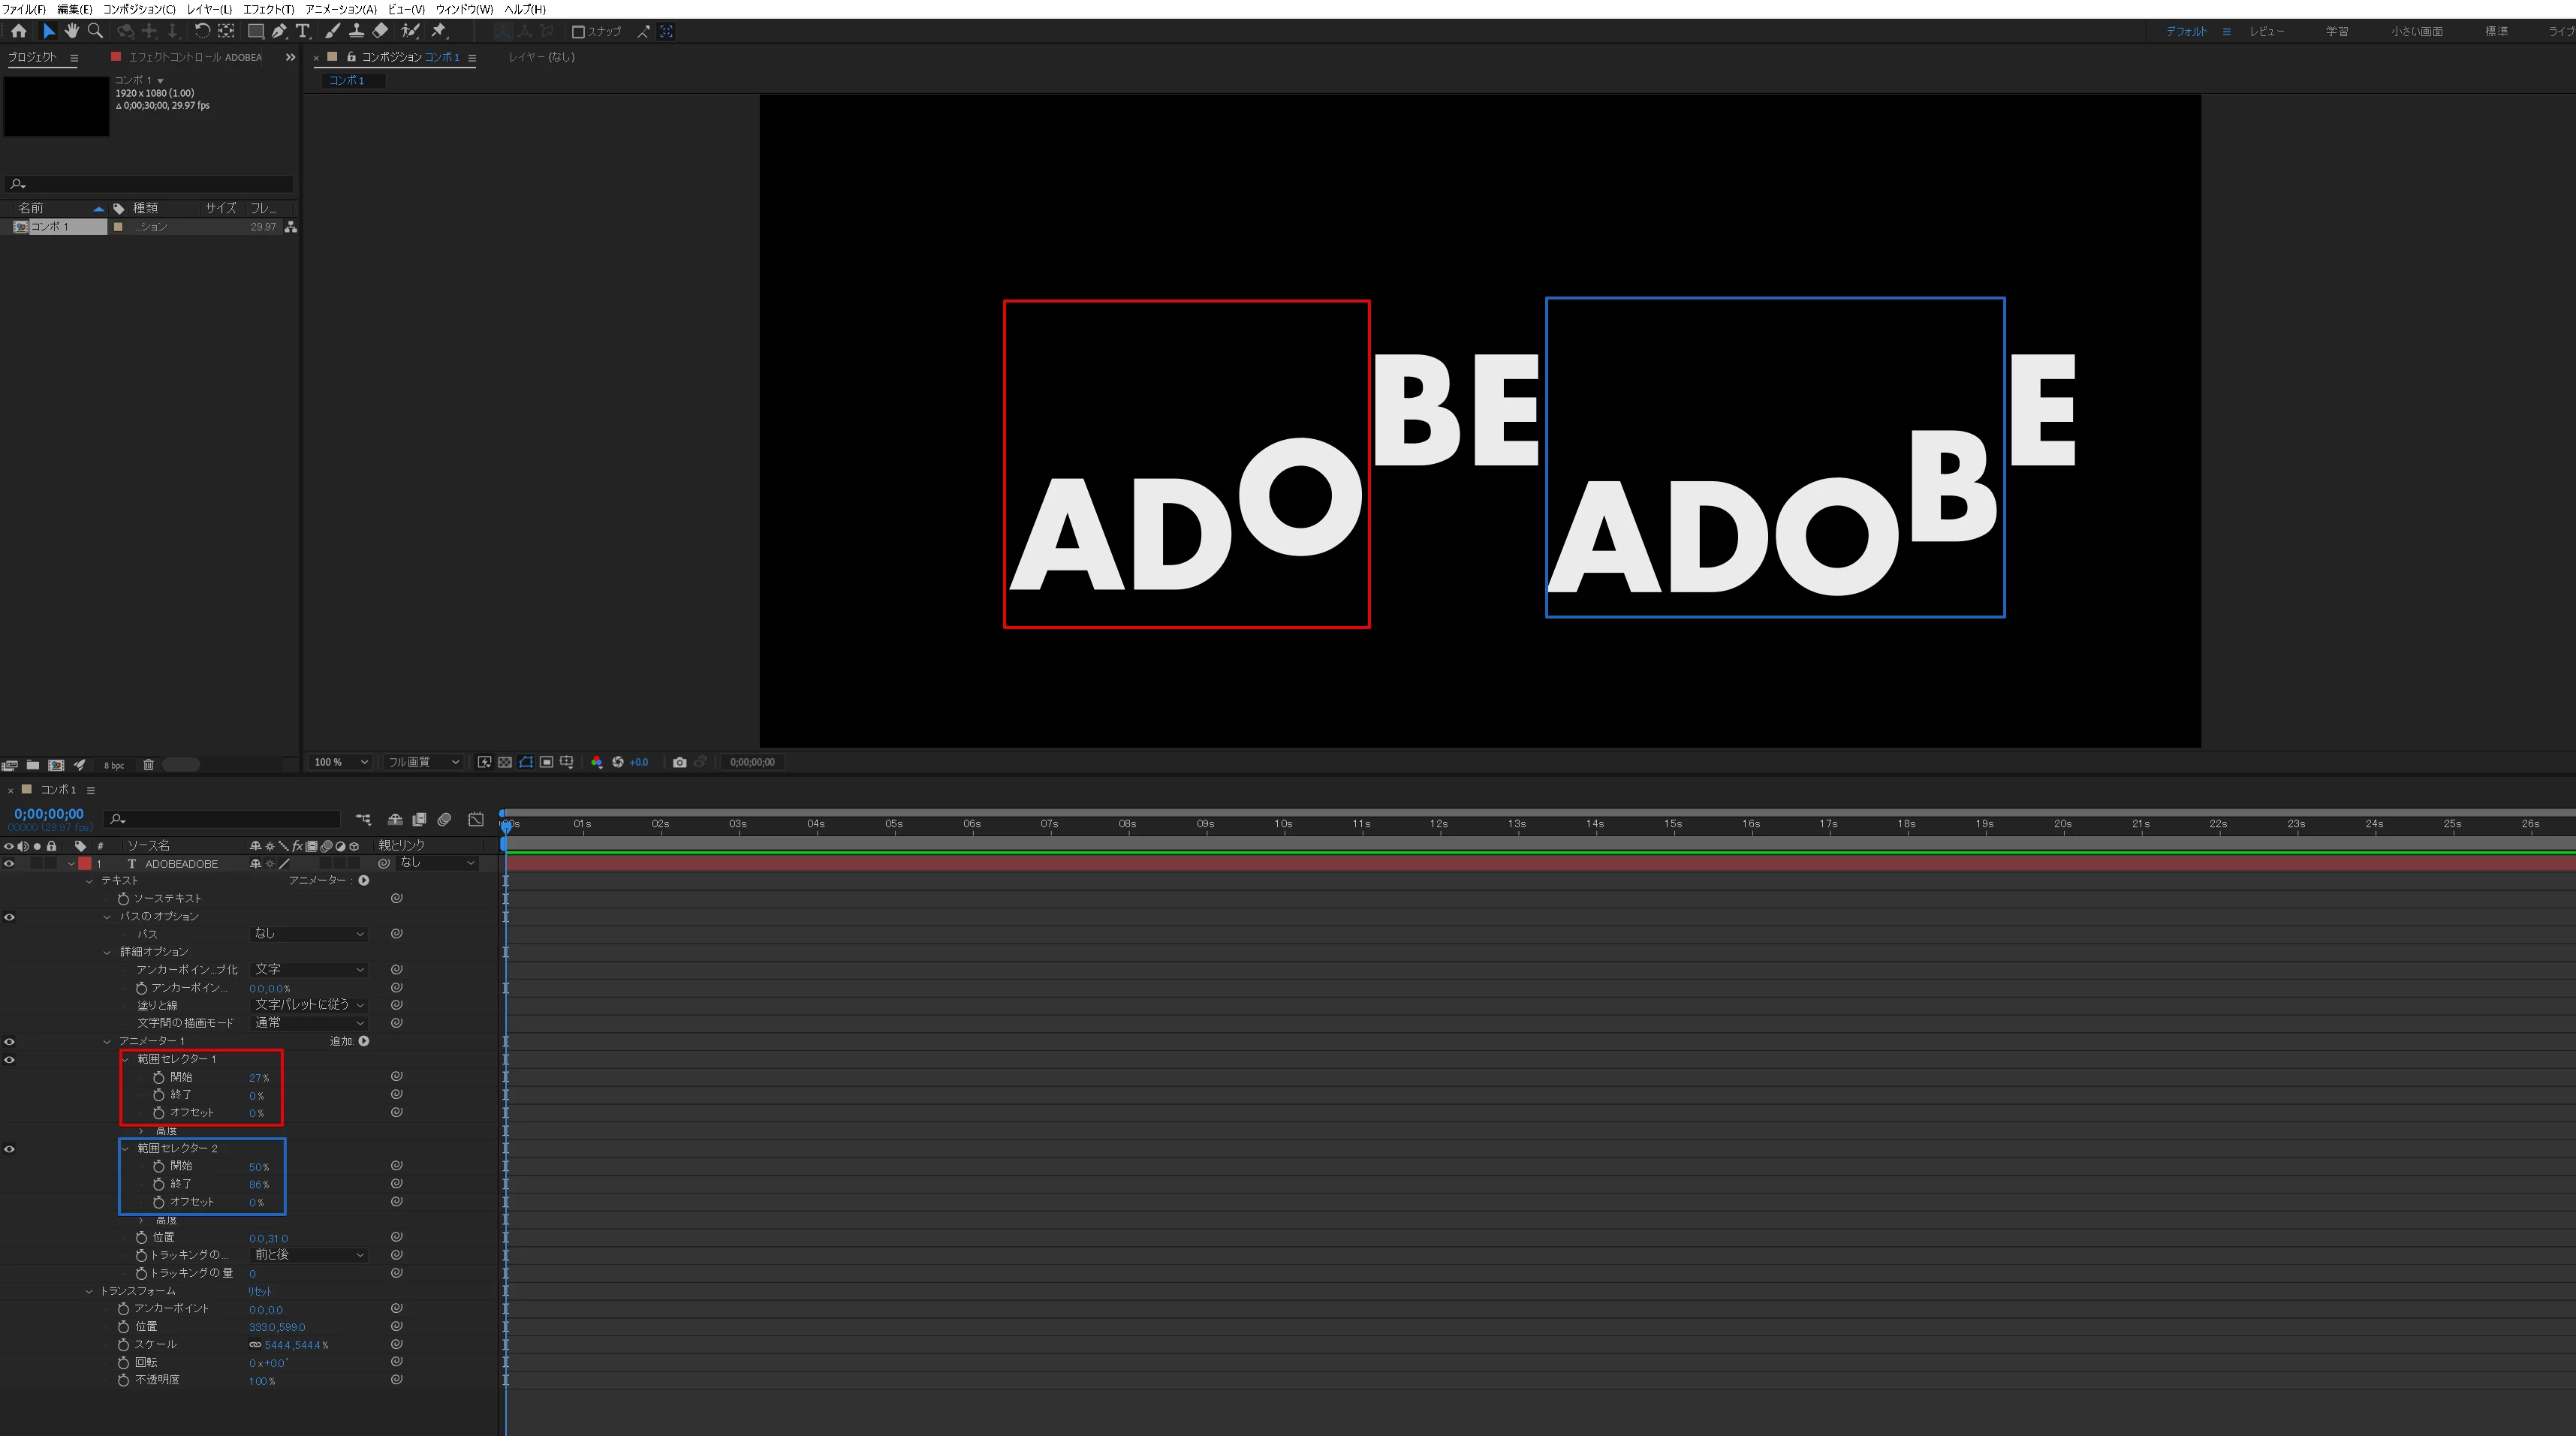Toggle visibility of 範囲セレクター 2
Image resolution: width=2576 pixels, height=1436 pixels.
(x=9, y=1148)
